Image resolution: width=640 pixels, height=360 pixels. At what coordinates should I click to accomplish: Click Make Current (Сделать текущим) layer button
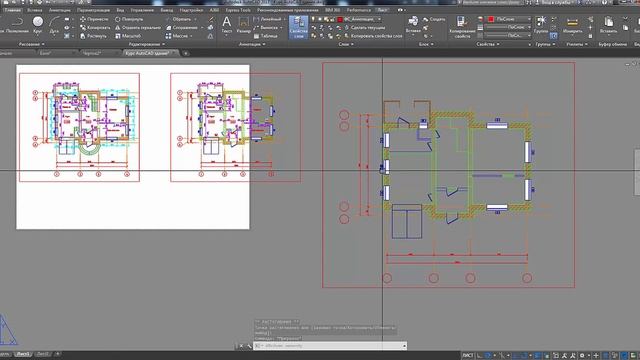(x=364, y=27)
